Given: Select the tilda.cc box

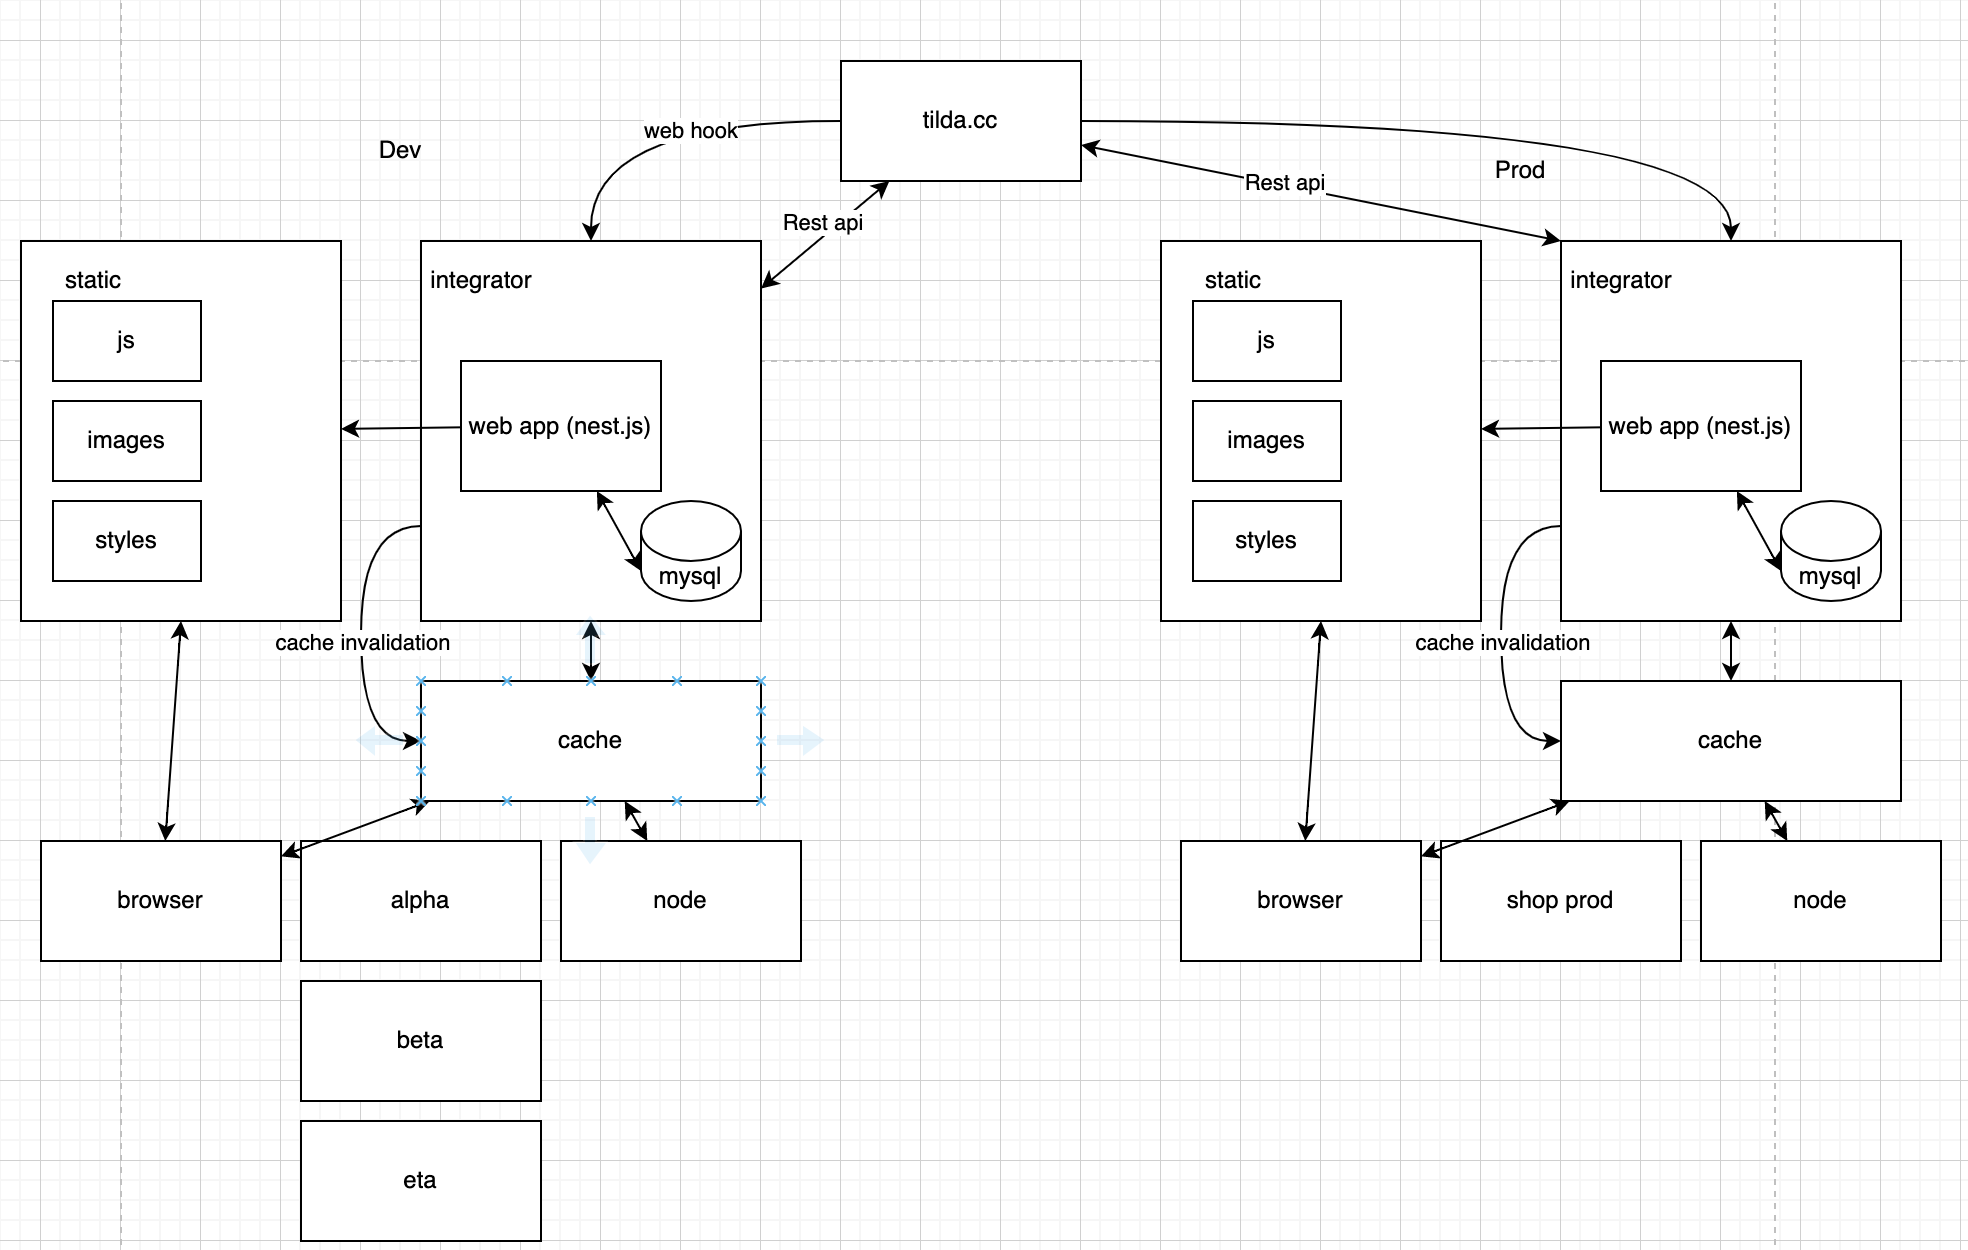Looking at the screenshot, I should pyautogui.click(x=960, y=121).
